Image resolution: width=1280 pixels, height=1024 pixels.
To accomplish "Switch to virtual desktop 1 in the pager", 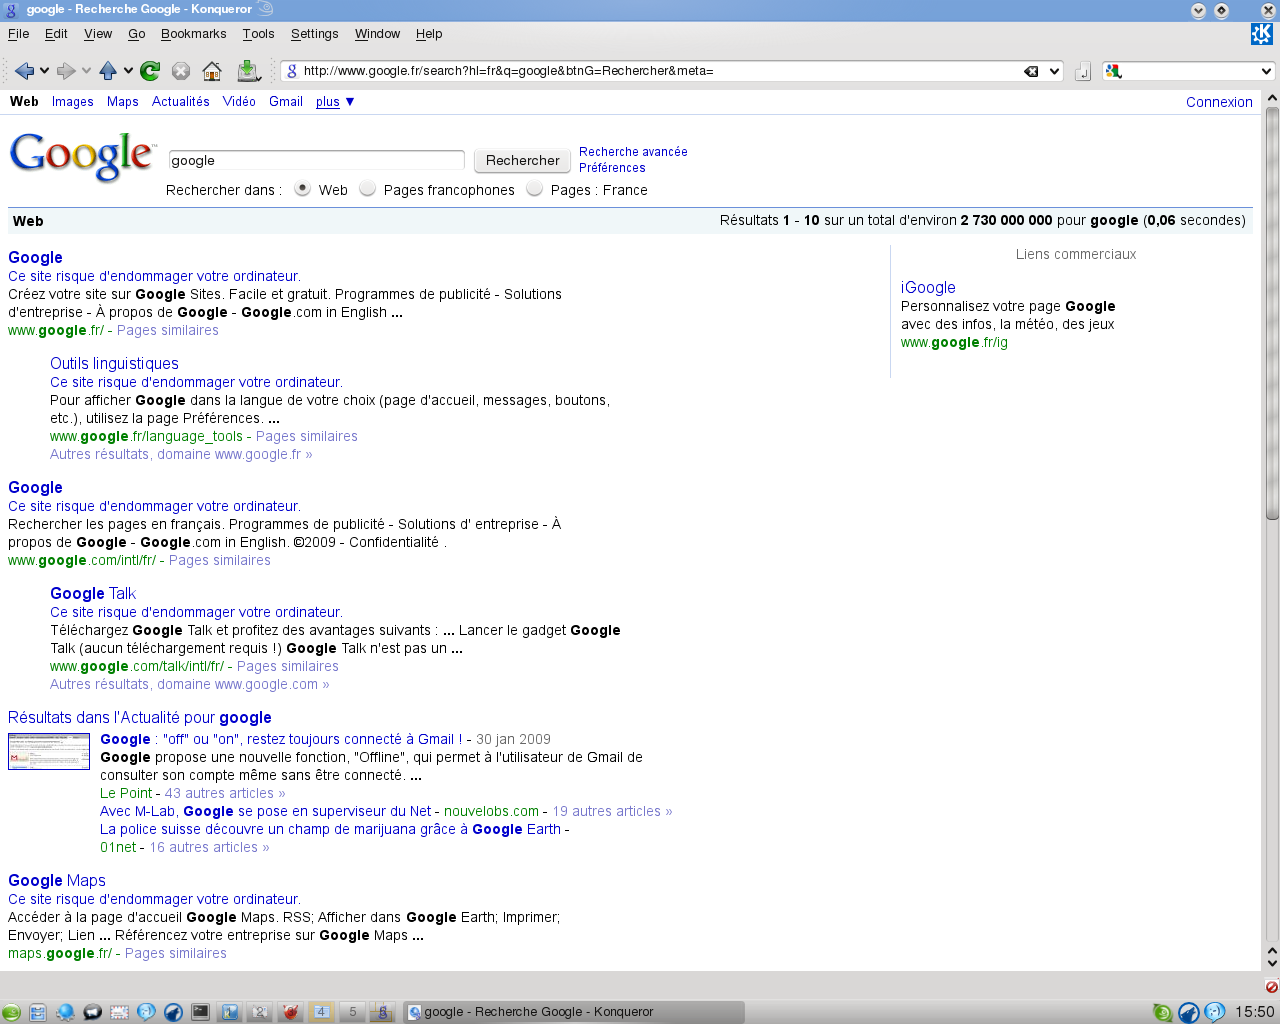I will point(229,1012).
